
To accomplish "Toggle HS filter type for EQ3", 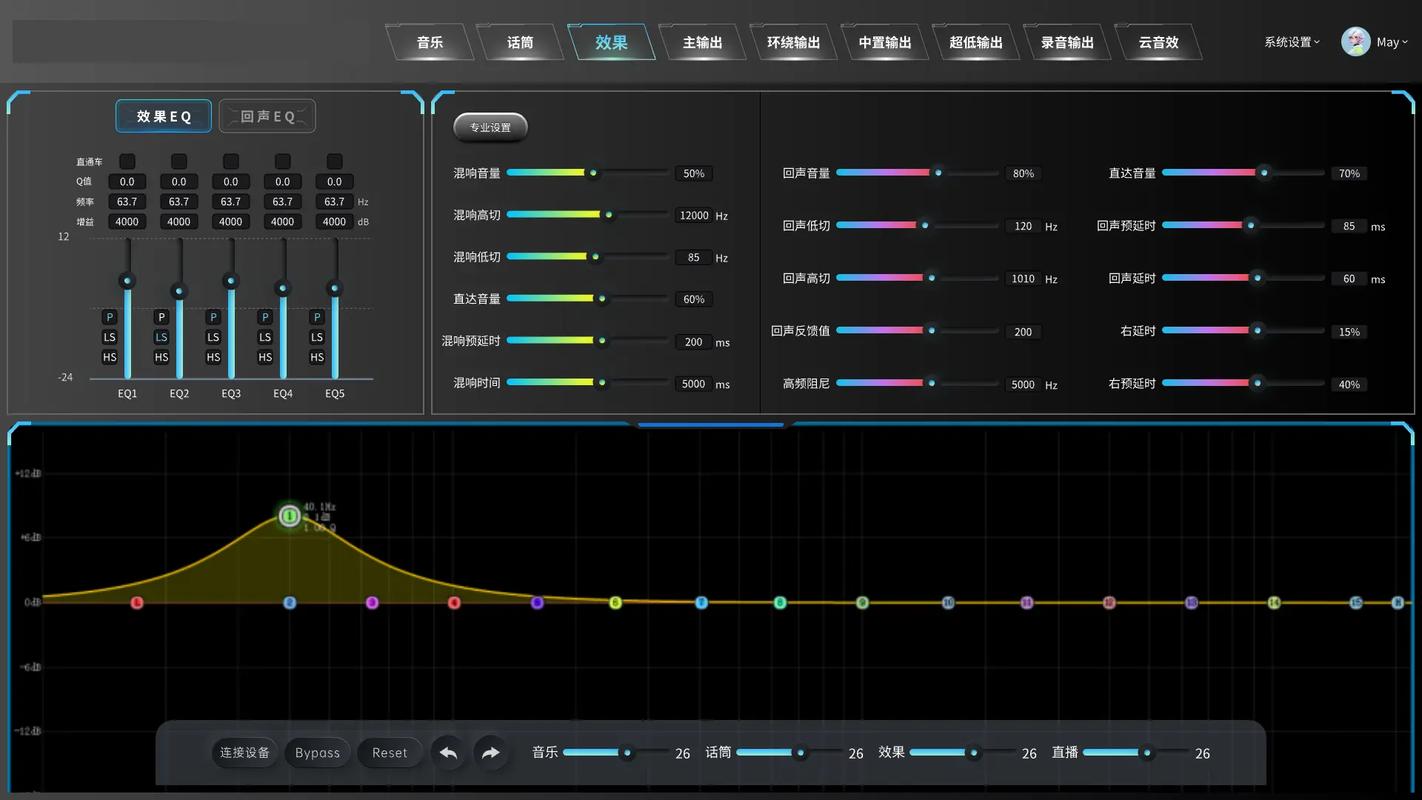I will click(214, 357).
